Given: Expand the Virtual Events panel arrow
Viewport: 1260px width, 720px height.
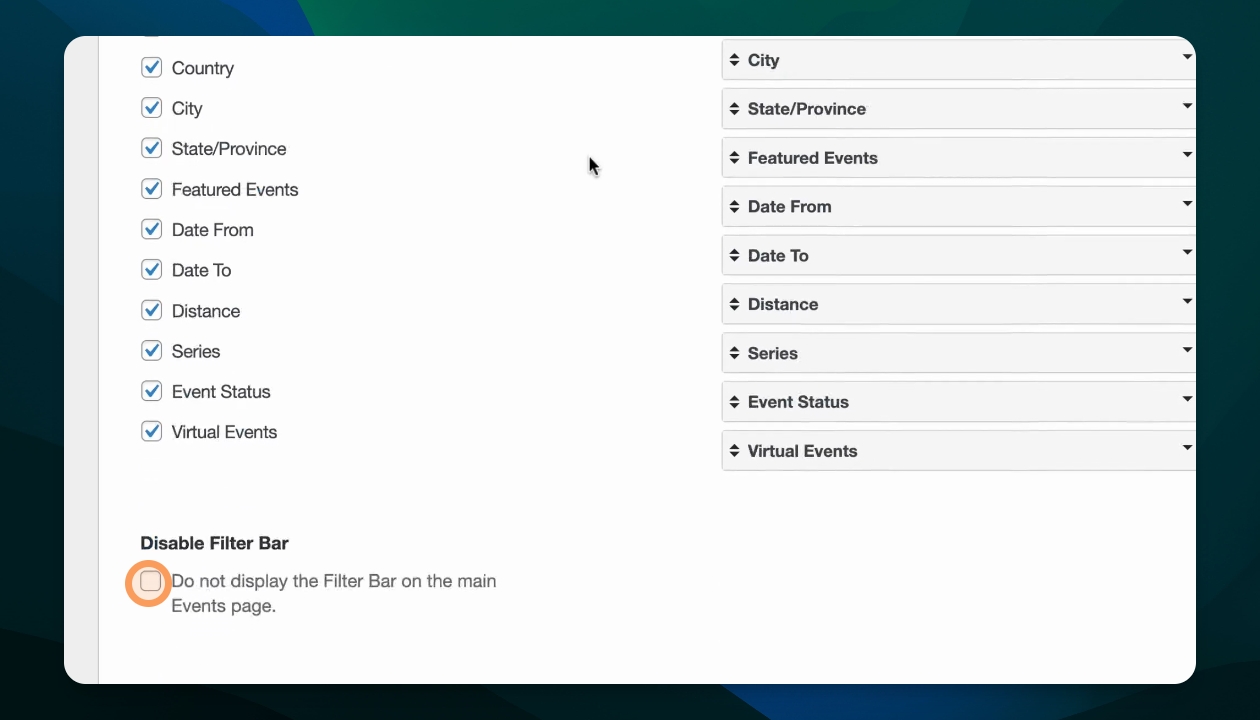Looking at the screenshot, I should pos(1187,448).
